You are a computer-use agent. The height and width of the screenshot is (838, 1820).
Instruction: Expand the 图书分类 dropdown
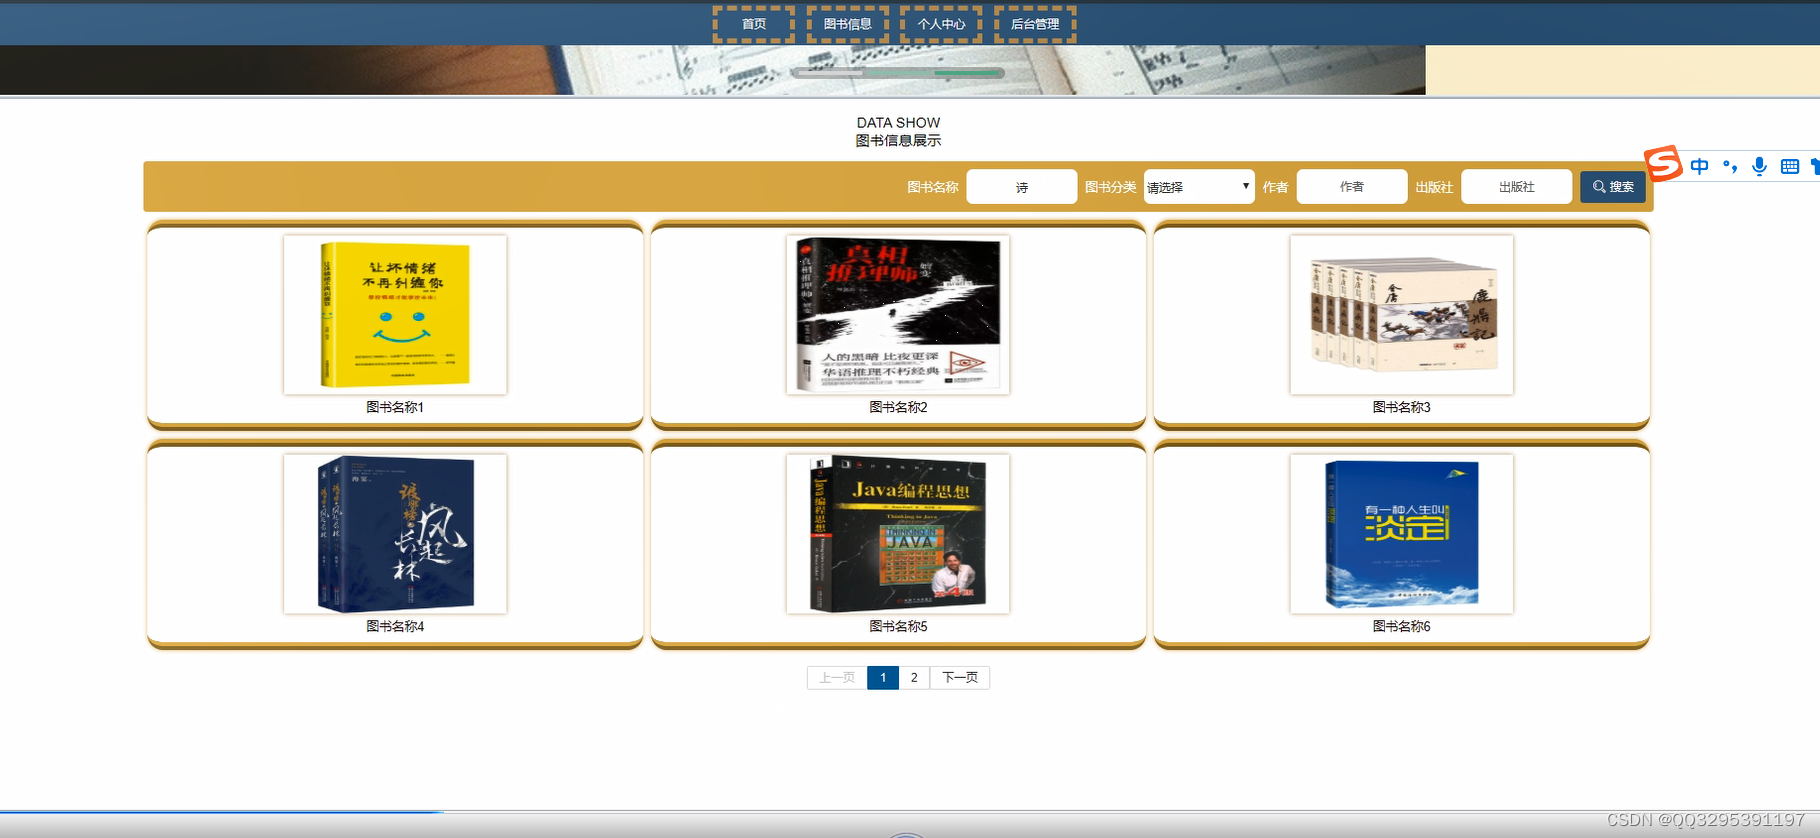click(1199, 187)
